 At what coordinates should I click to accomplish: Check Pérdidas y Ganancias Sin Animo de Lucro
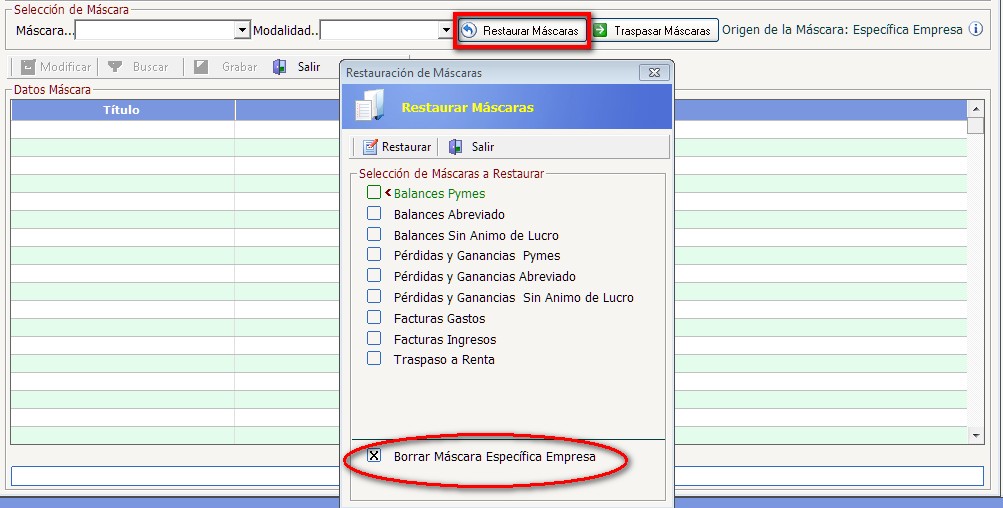pyautogui.click(x=374, y=297)
